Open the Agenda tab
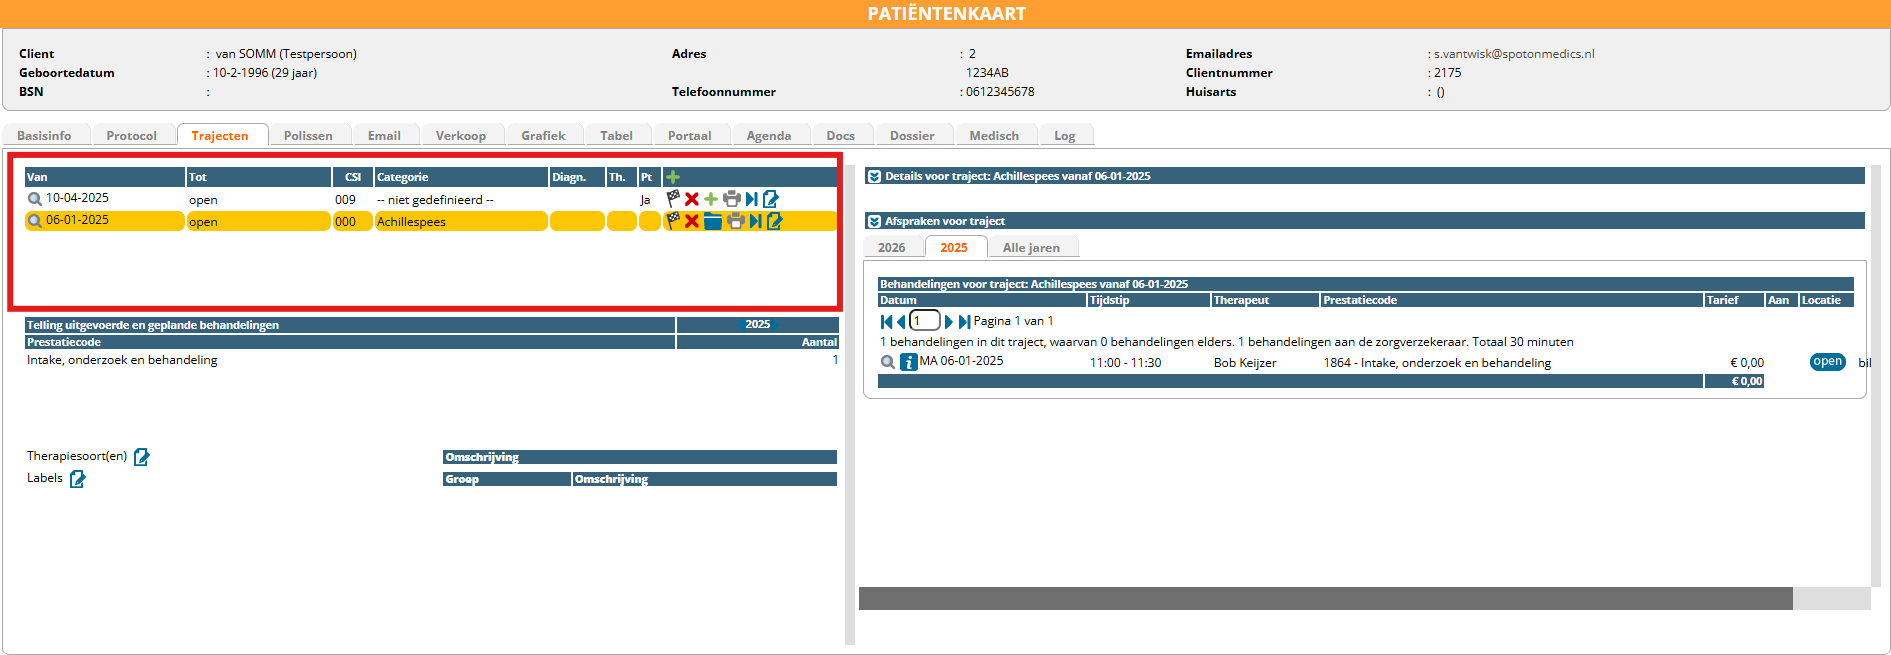This screenshot has height=655, width=1891. click(768, 135)
